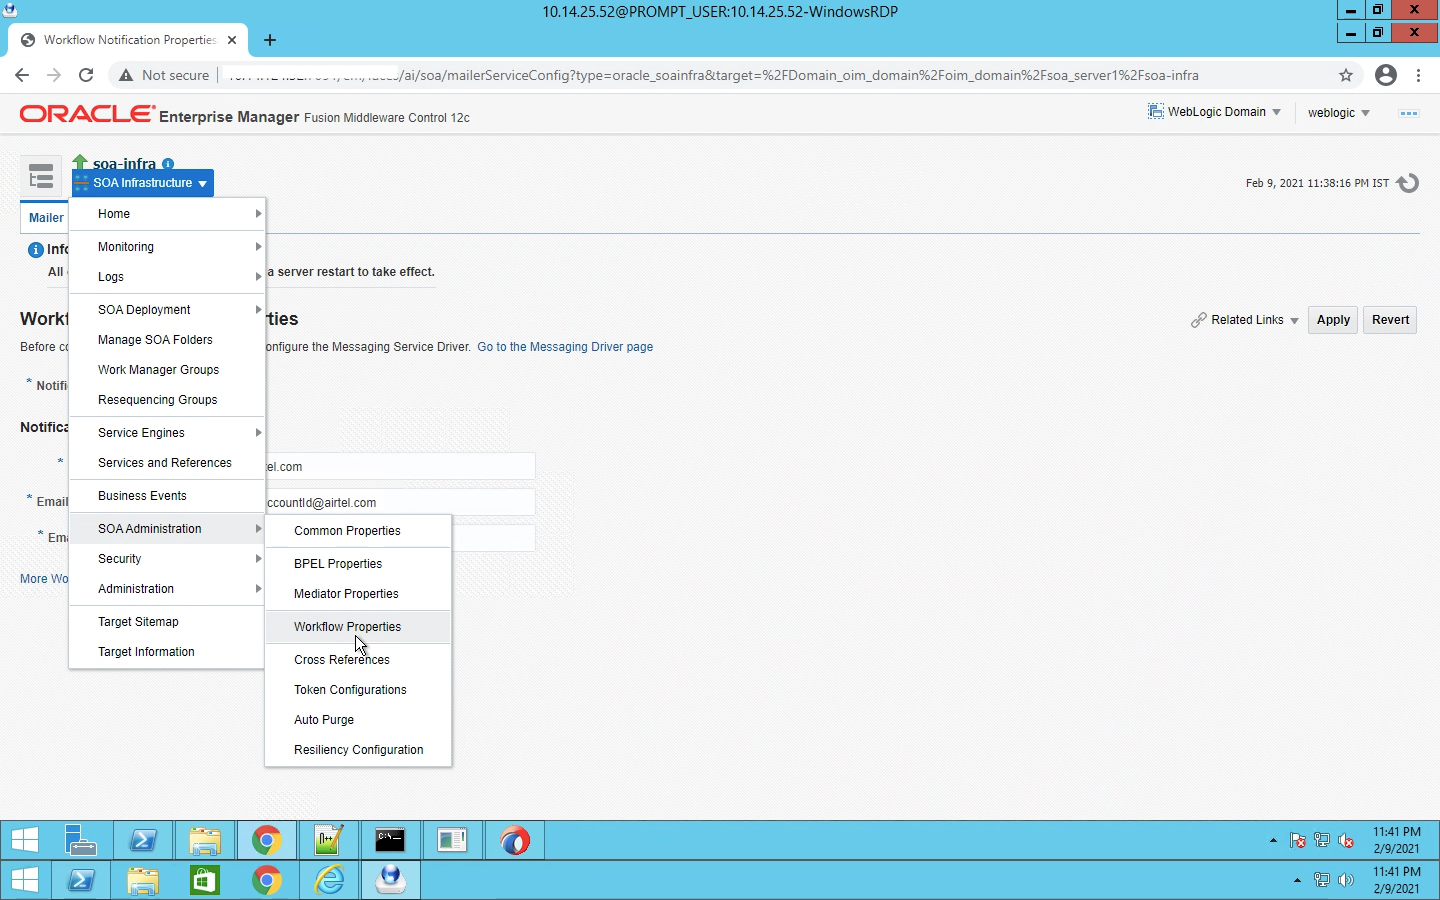
Task: Click the Related Links chain-link icon
Action: pos(1199,320)
